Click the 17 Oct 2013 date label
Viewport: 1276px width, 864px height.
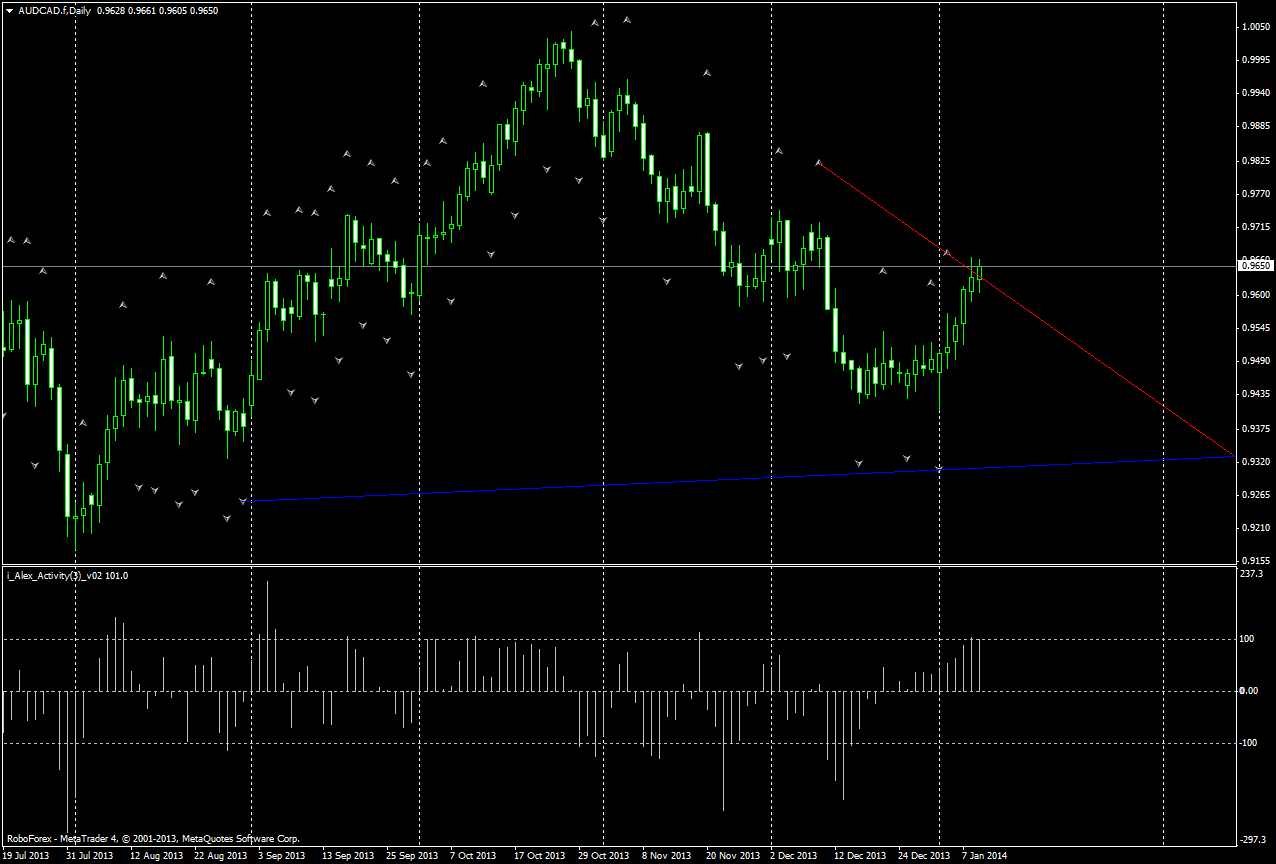(x=540, y=856)
